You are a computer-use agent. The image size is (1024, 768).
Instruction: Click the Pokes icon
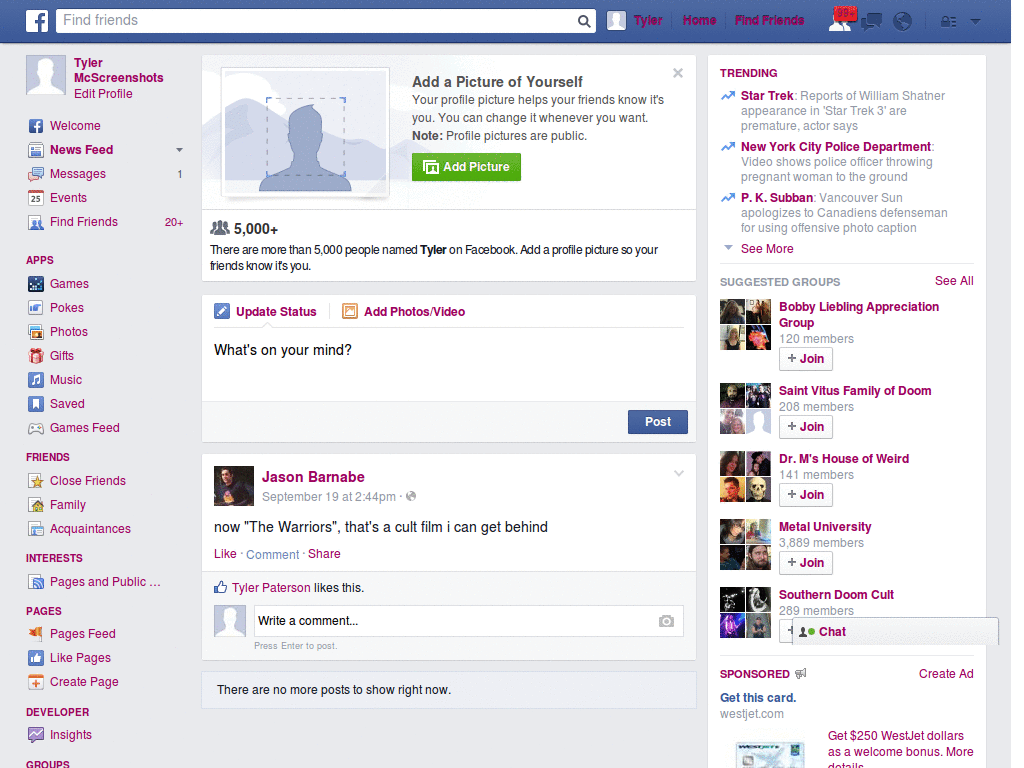pyautogui.click(x=36, y=308)
